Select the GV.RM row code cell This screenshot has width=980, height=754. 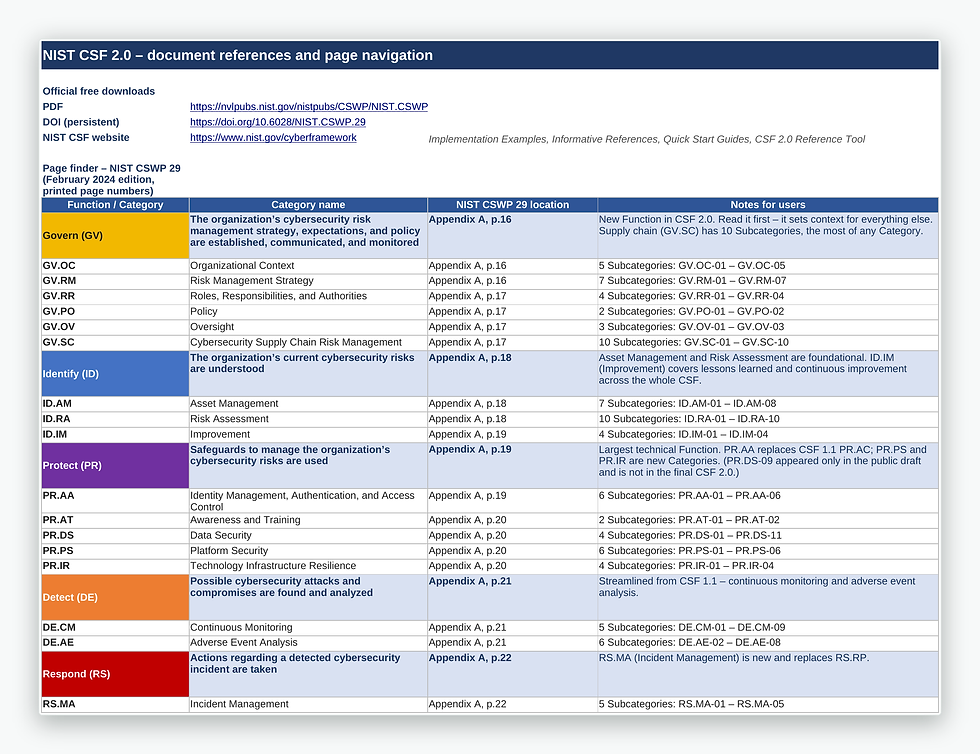point(115,281)
